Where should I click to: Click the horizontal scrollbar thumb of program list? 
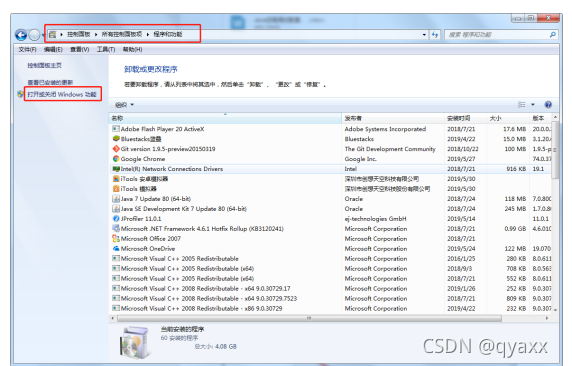[309, 318]
